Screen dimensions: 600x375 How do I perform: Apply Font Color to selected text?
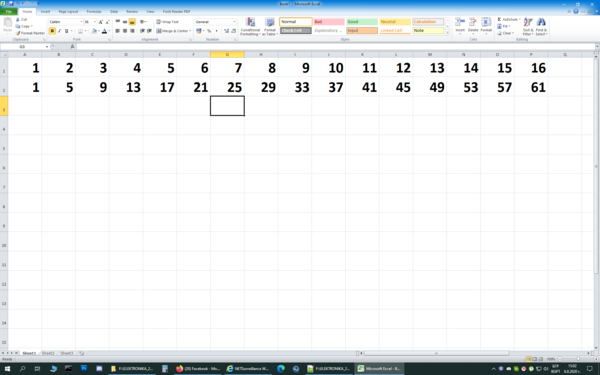point(104,31)
